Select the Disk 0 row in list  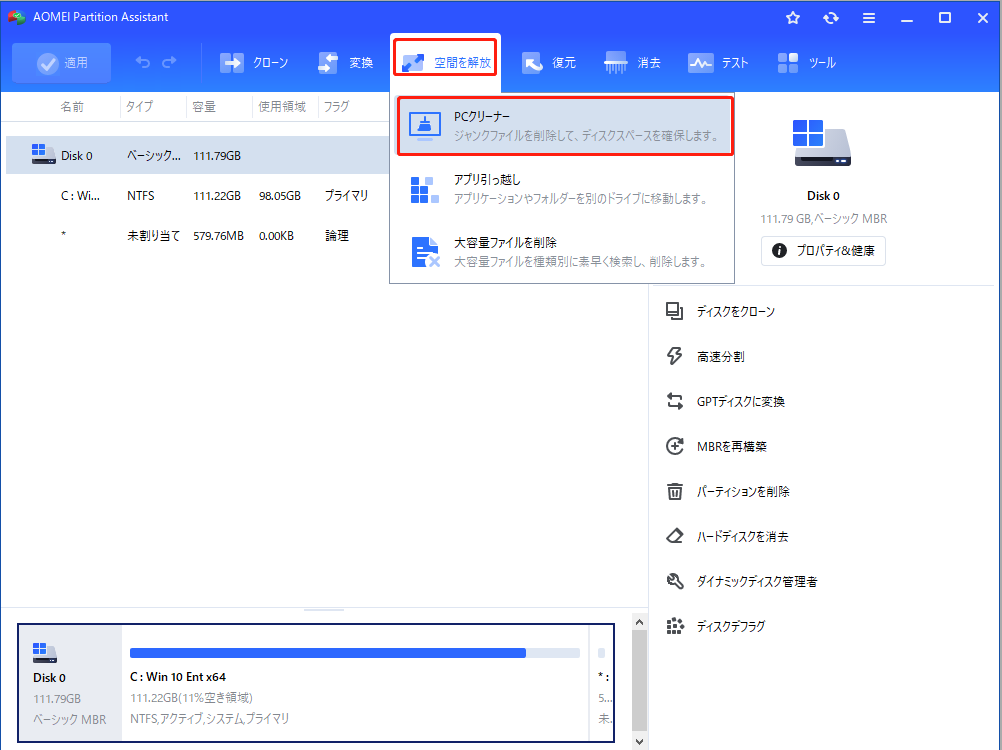tap(197, 155)
